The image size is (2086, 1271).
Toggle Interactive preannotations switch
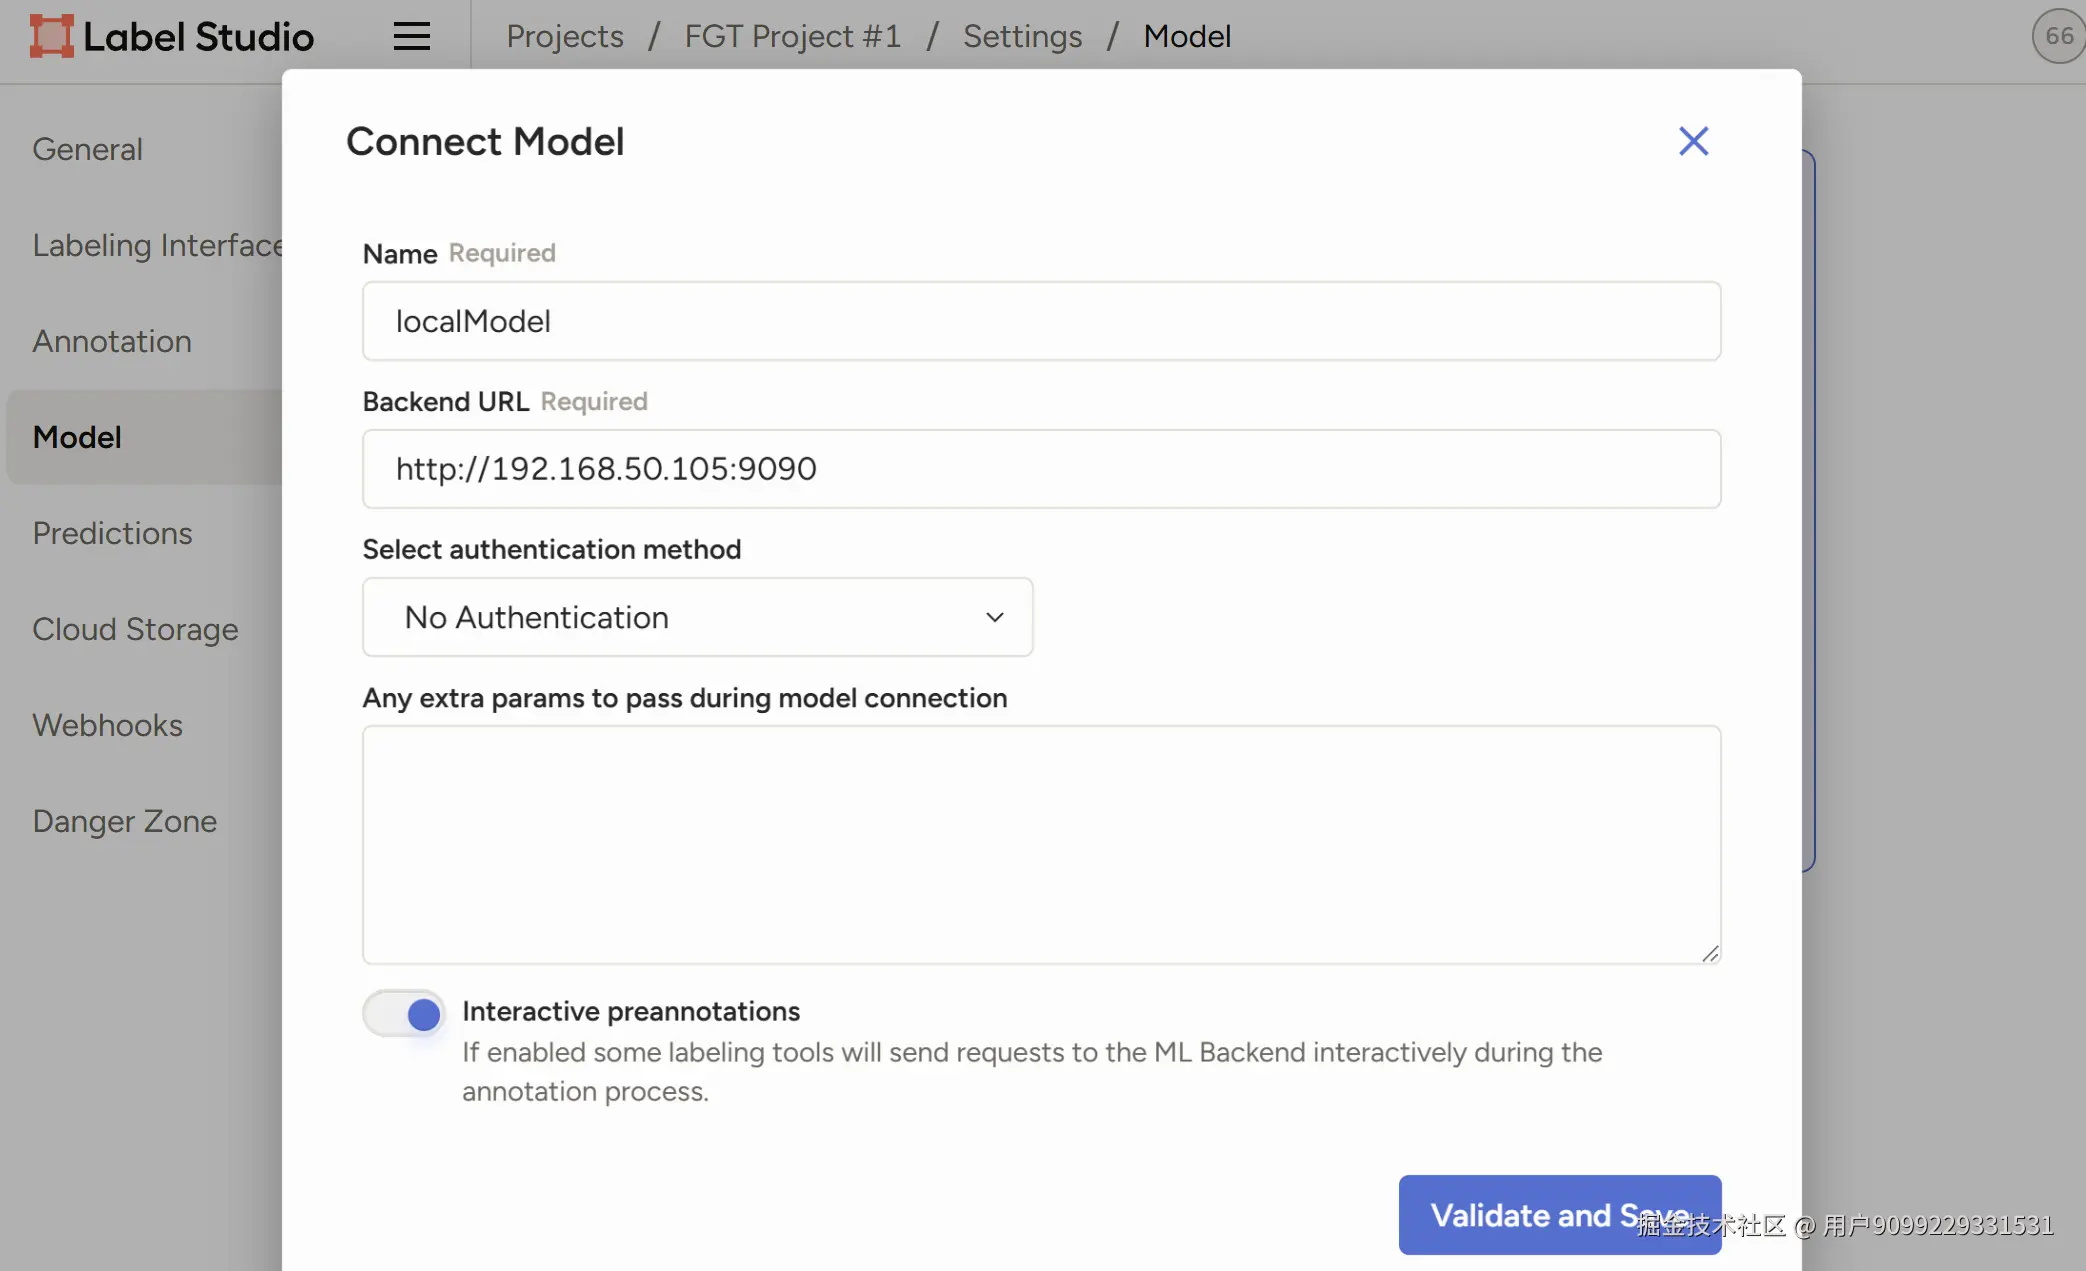tap(404, 1014)
